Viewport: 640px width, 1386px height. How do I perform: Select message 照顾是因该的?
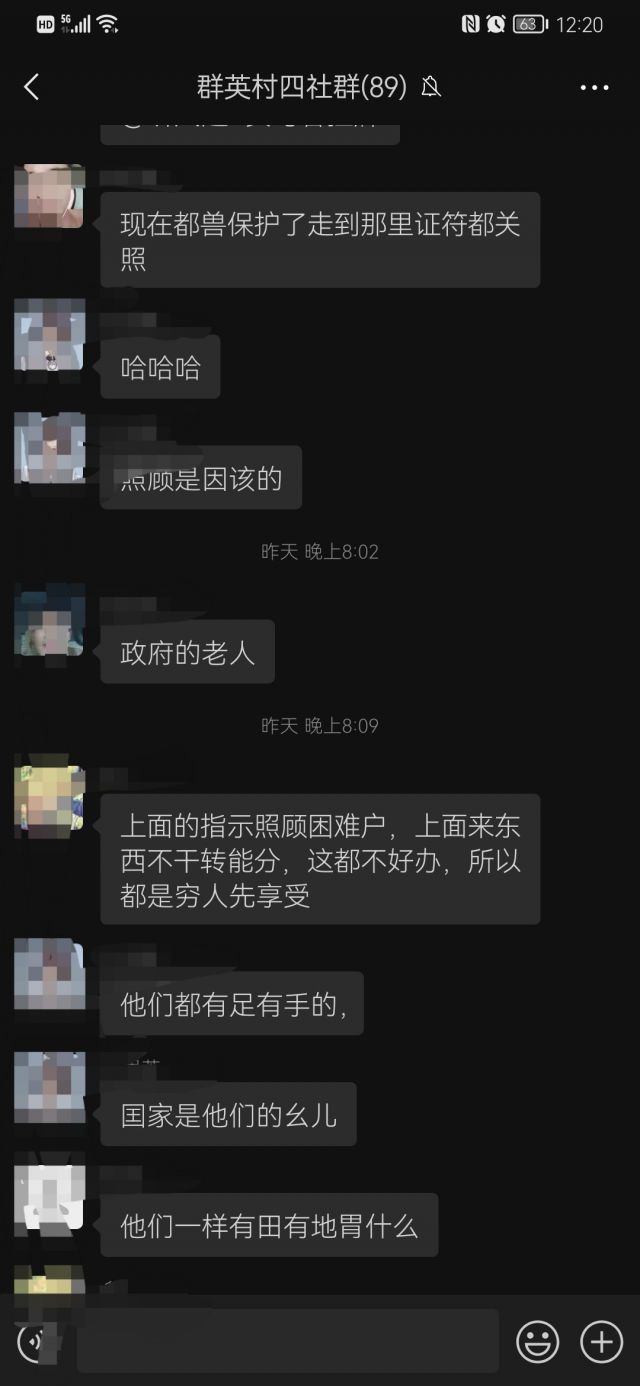pyautogui.click(x=201, y=478)
